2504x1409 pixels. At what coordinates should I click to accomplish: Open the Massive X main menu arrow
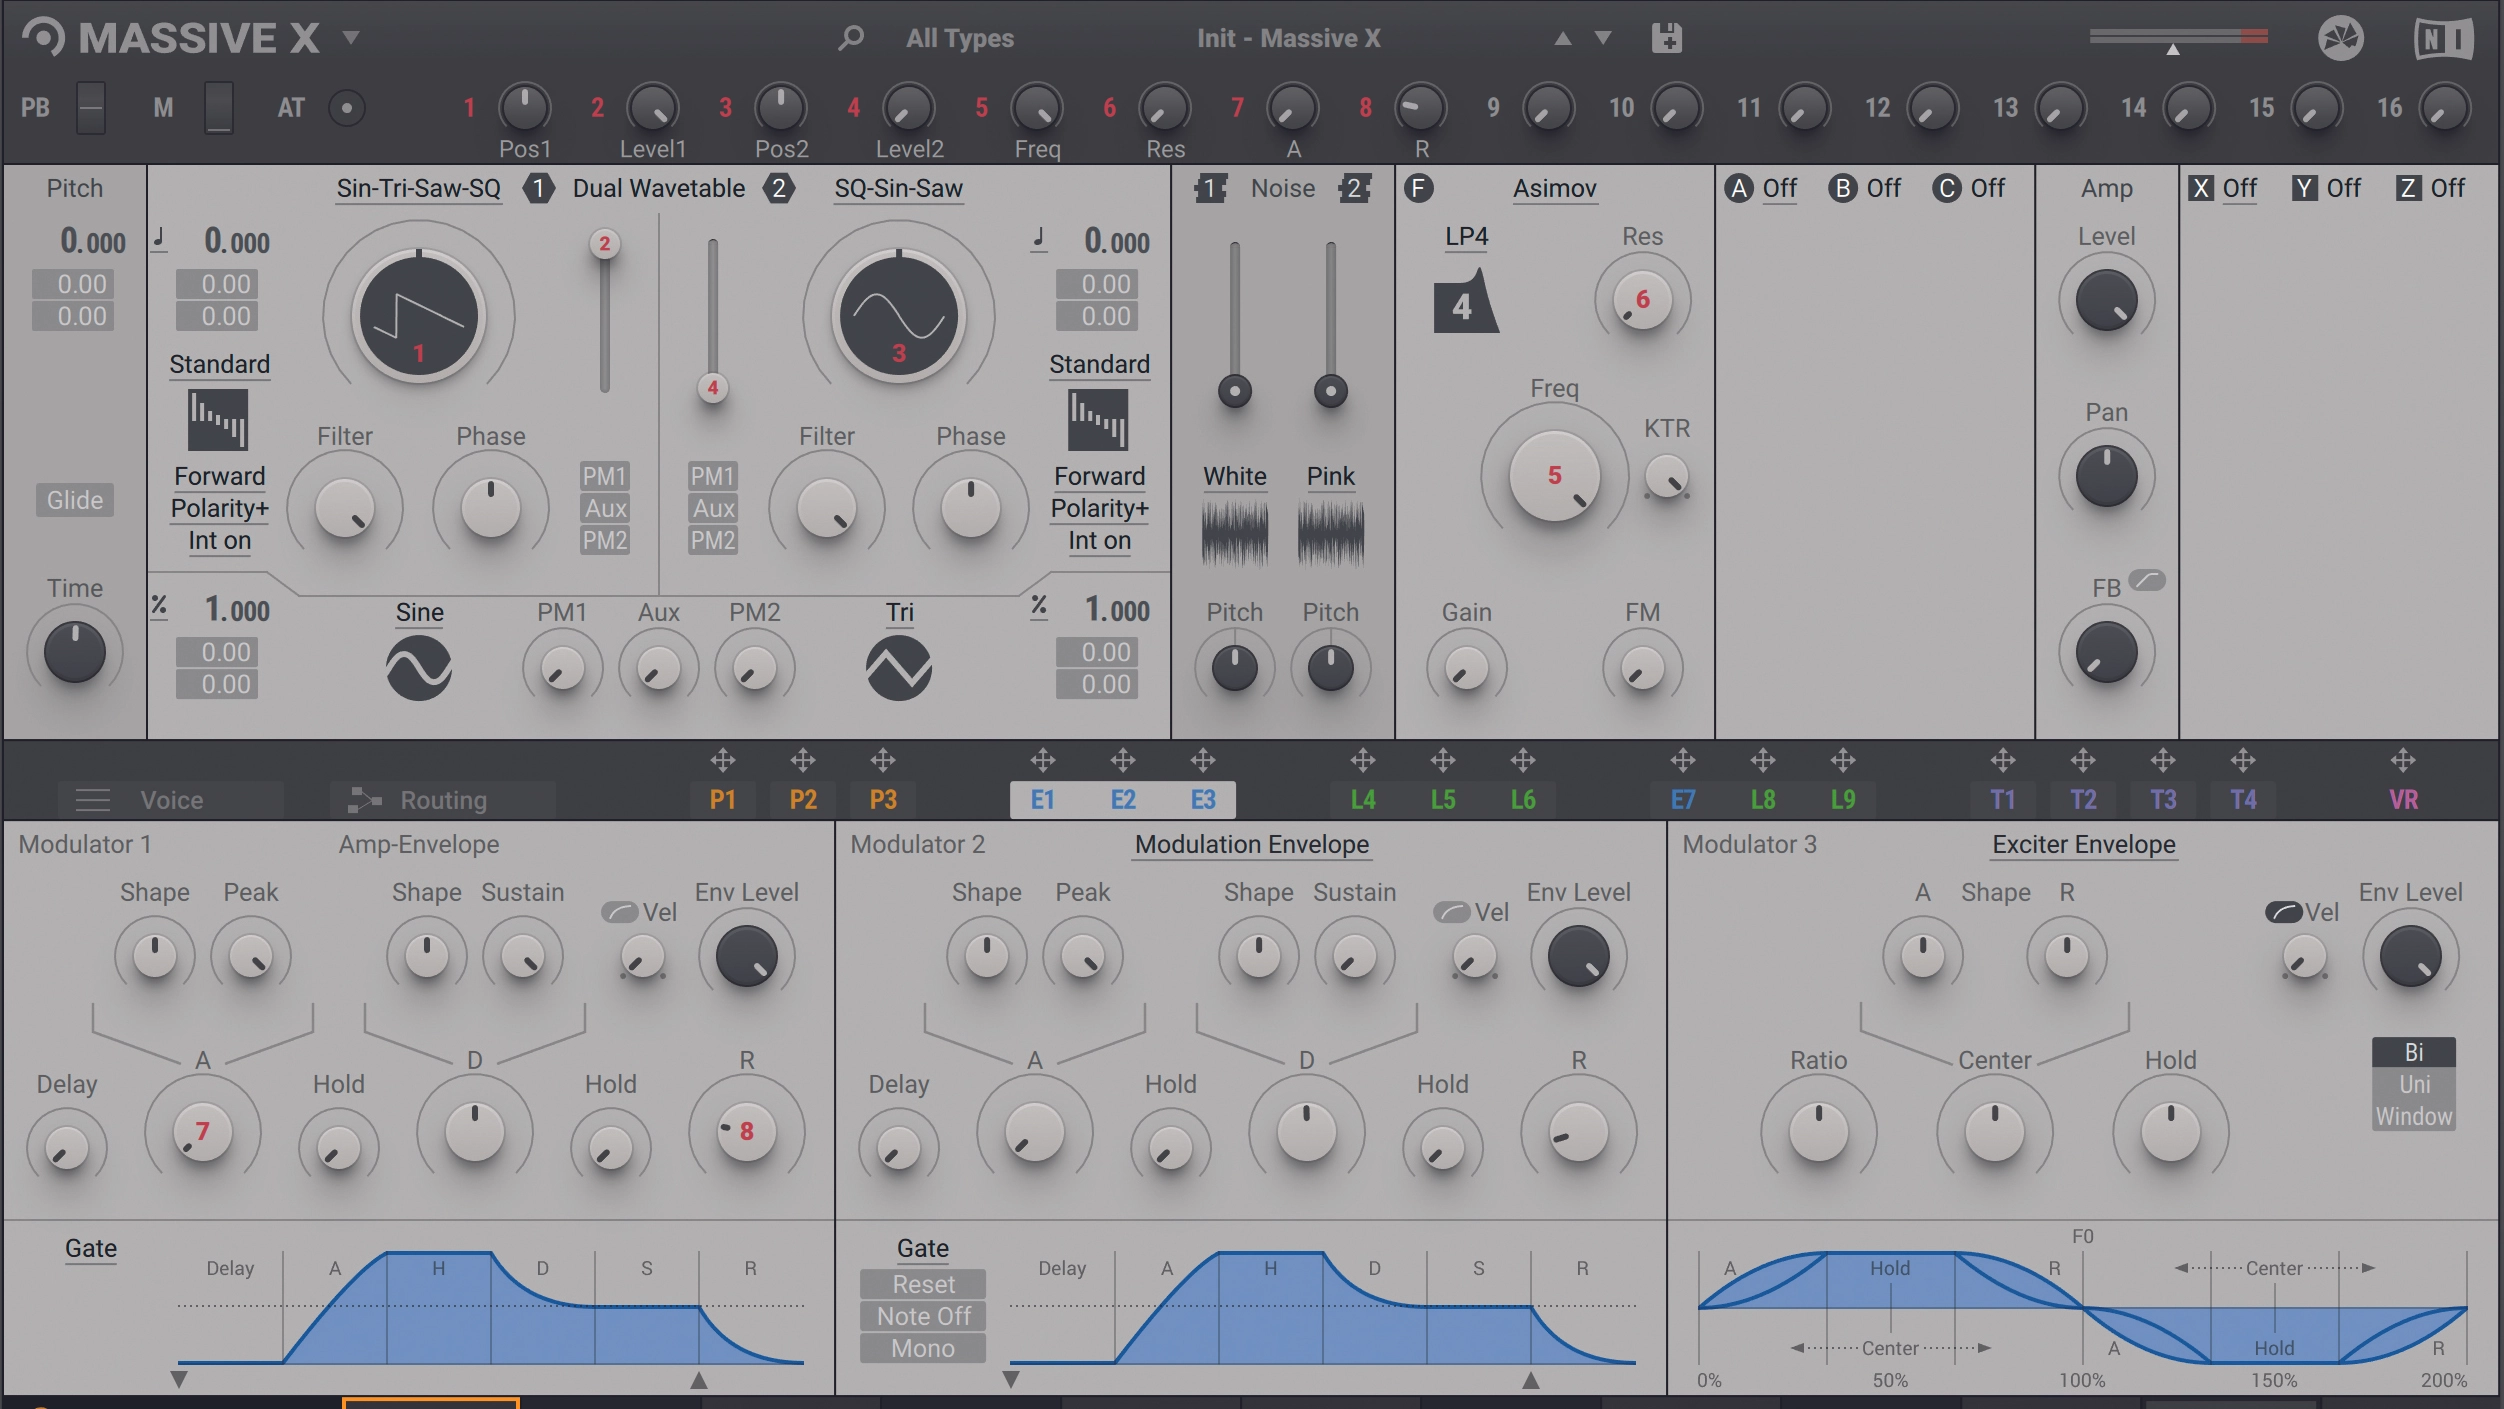tap(350, 38)
